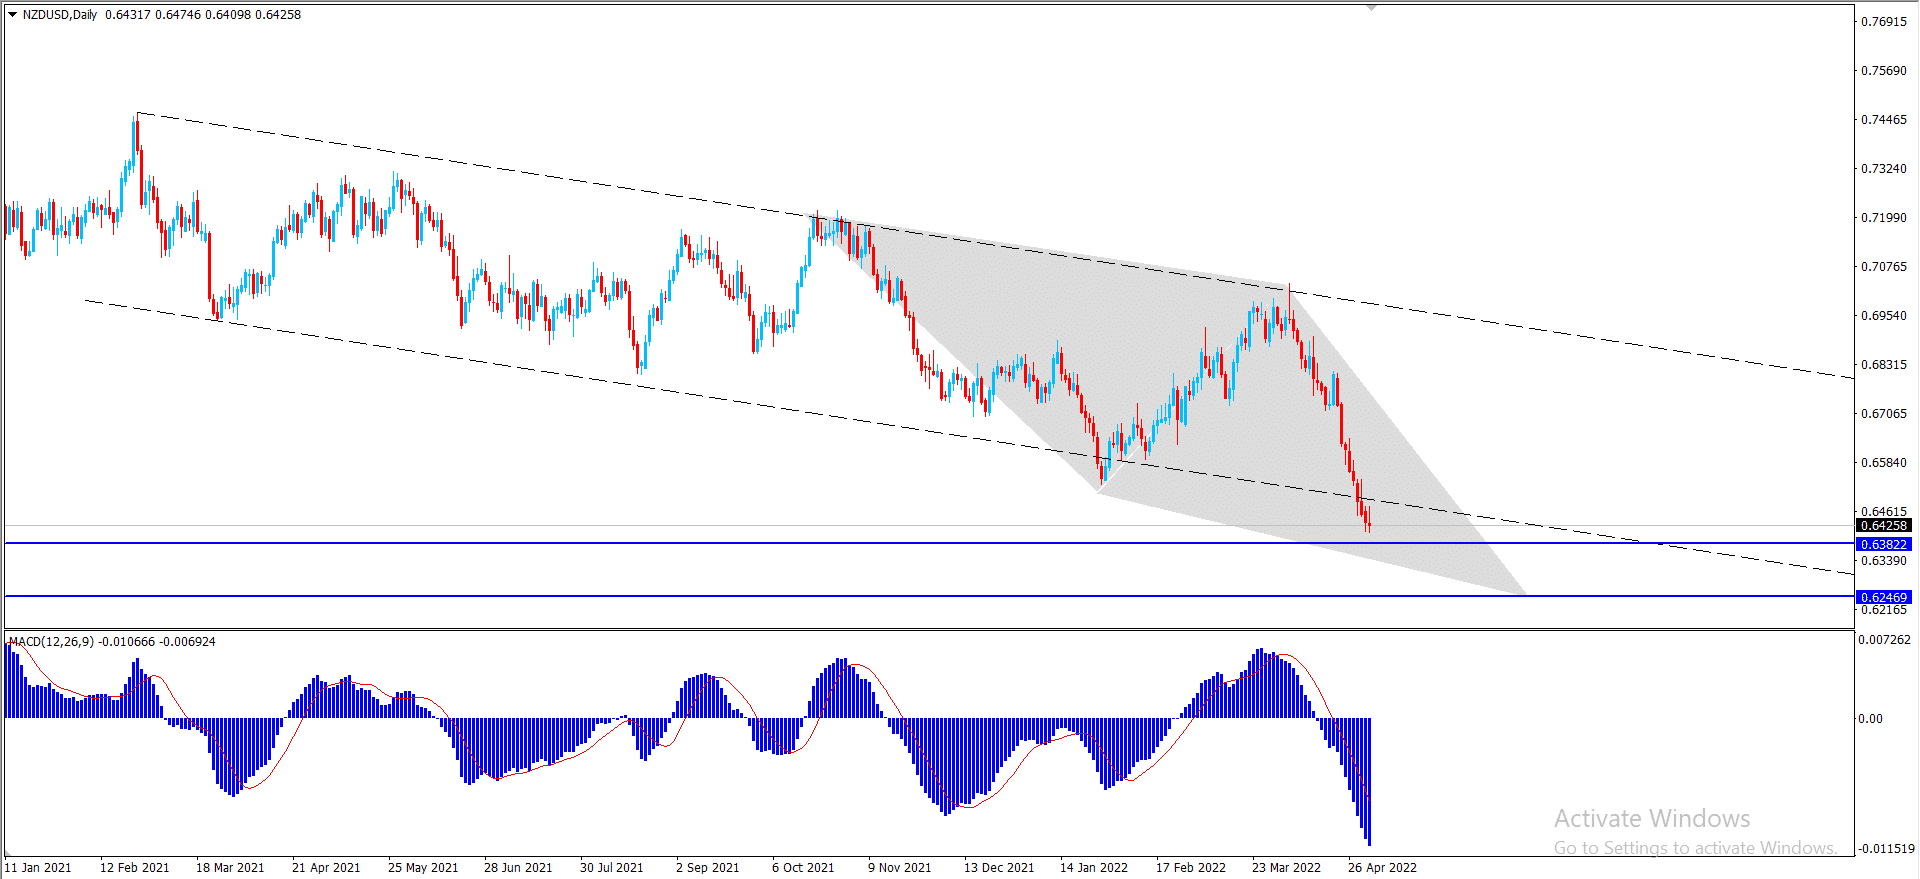1920x879 pixels.
Task: Click the 0.73240 price axis label
Action: [1884, 168]
